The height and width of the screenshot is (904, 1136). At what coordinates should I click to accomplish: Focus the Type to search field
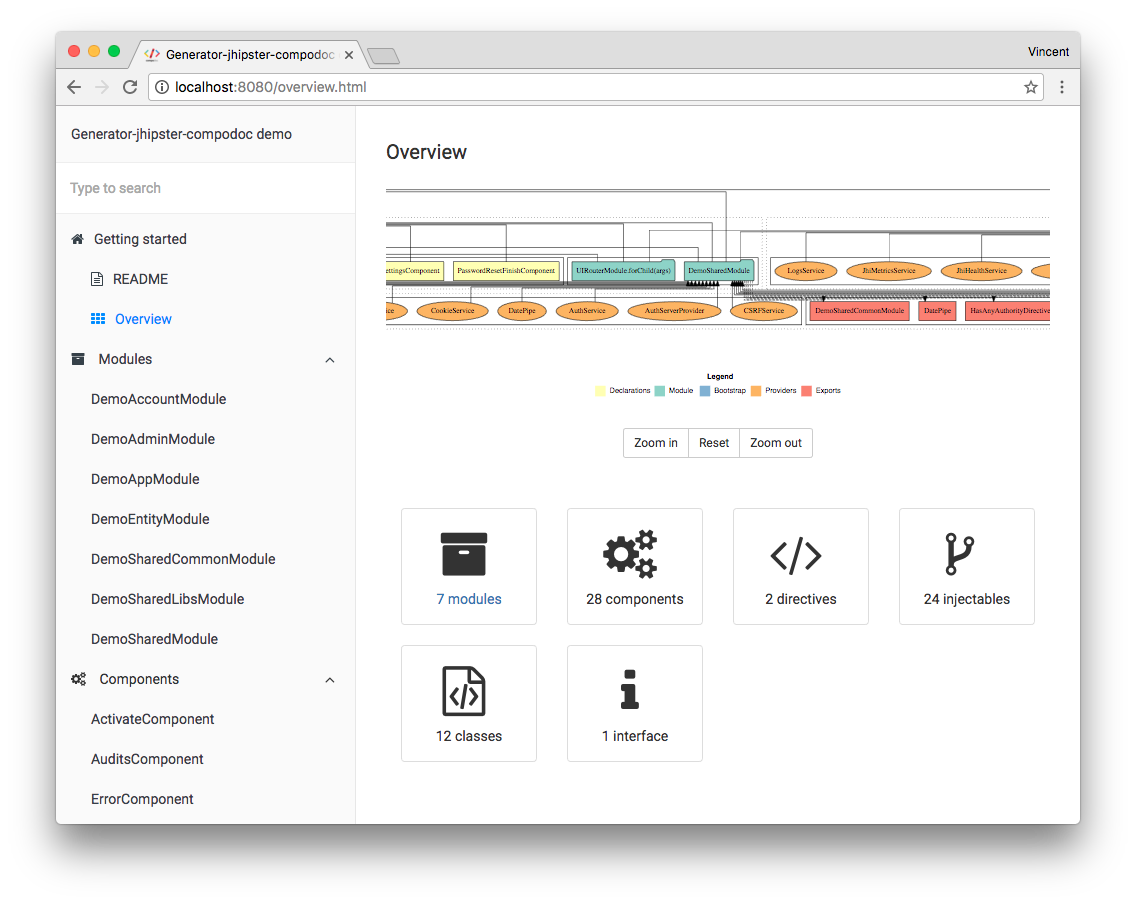206,188
